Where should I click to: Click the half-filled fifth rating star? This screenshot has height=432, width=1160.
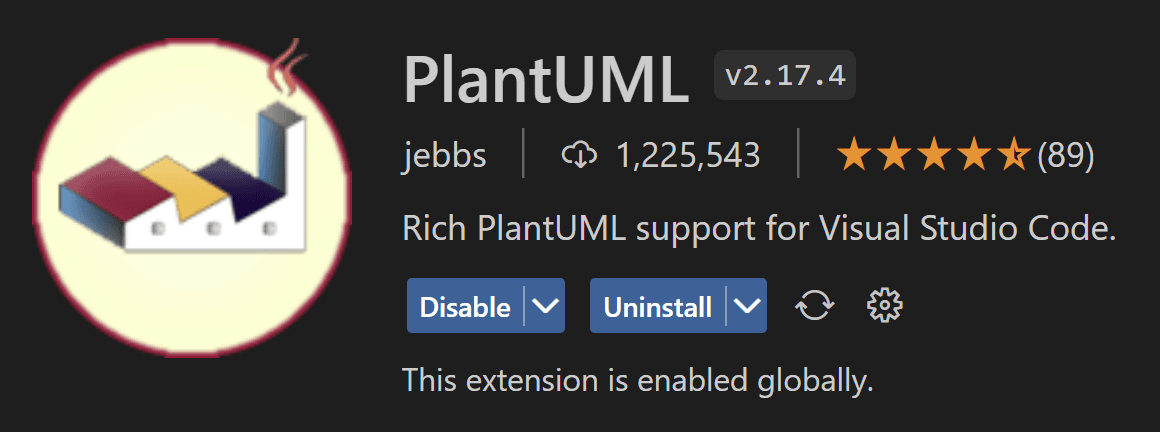[x=1012, y=155]
